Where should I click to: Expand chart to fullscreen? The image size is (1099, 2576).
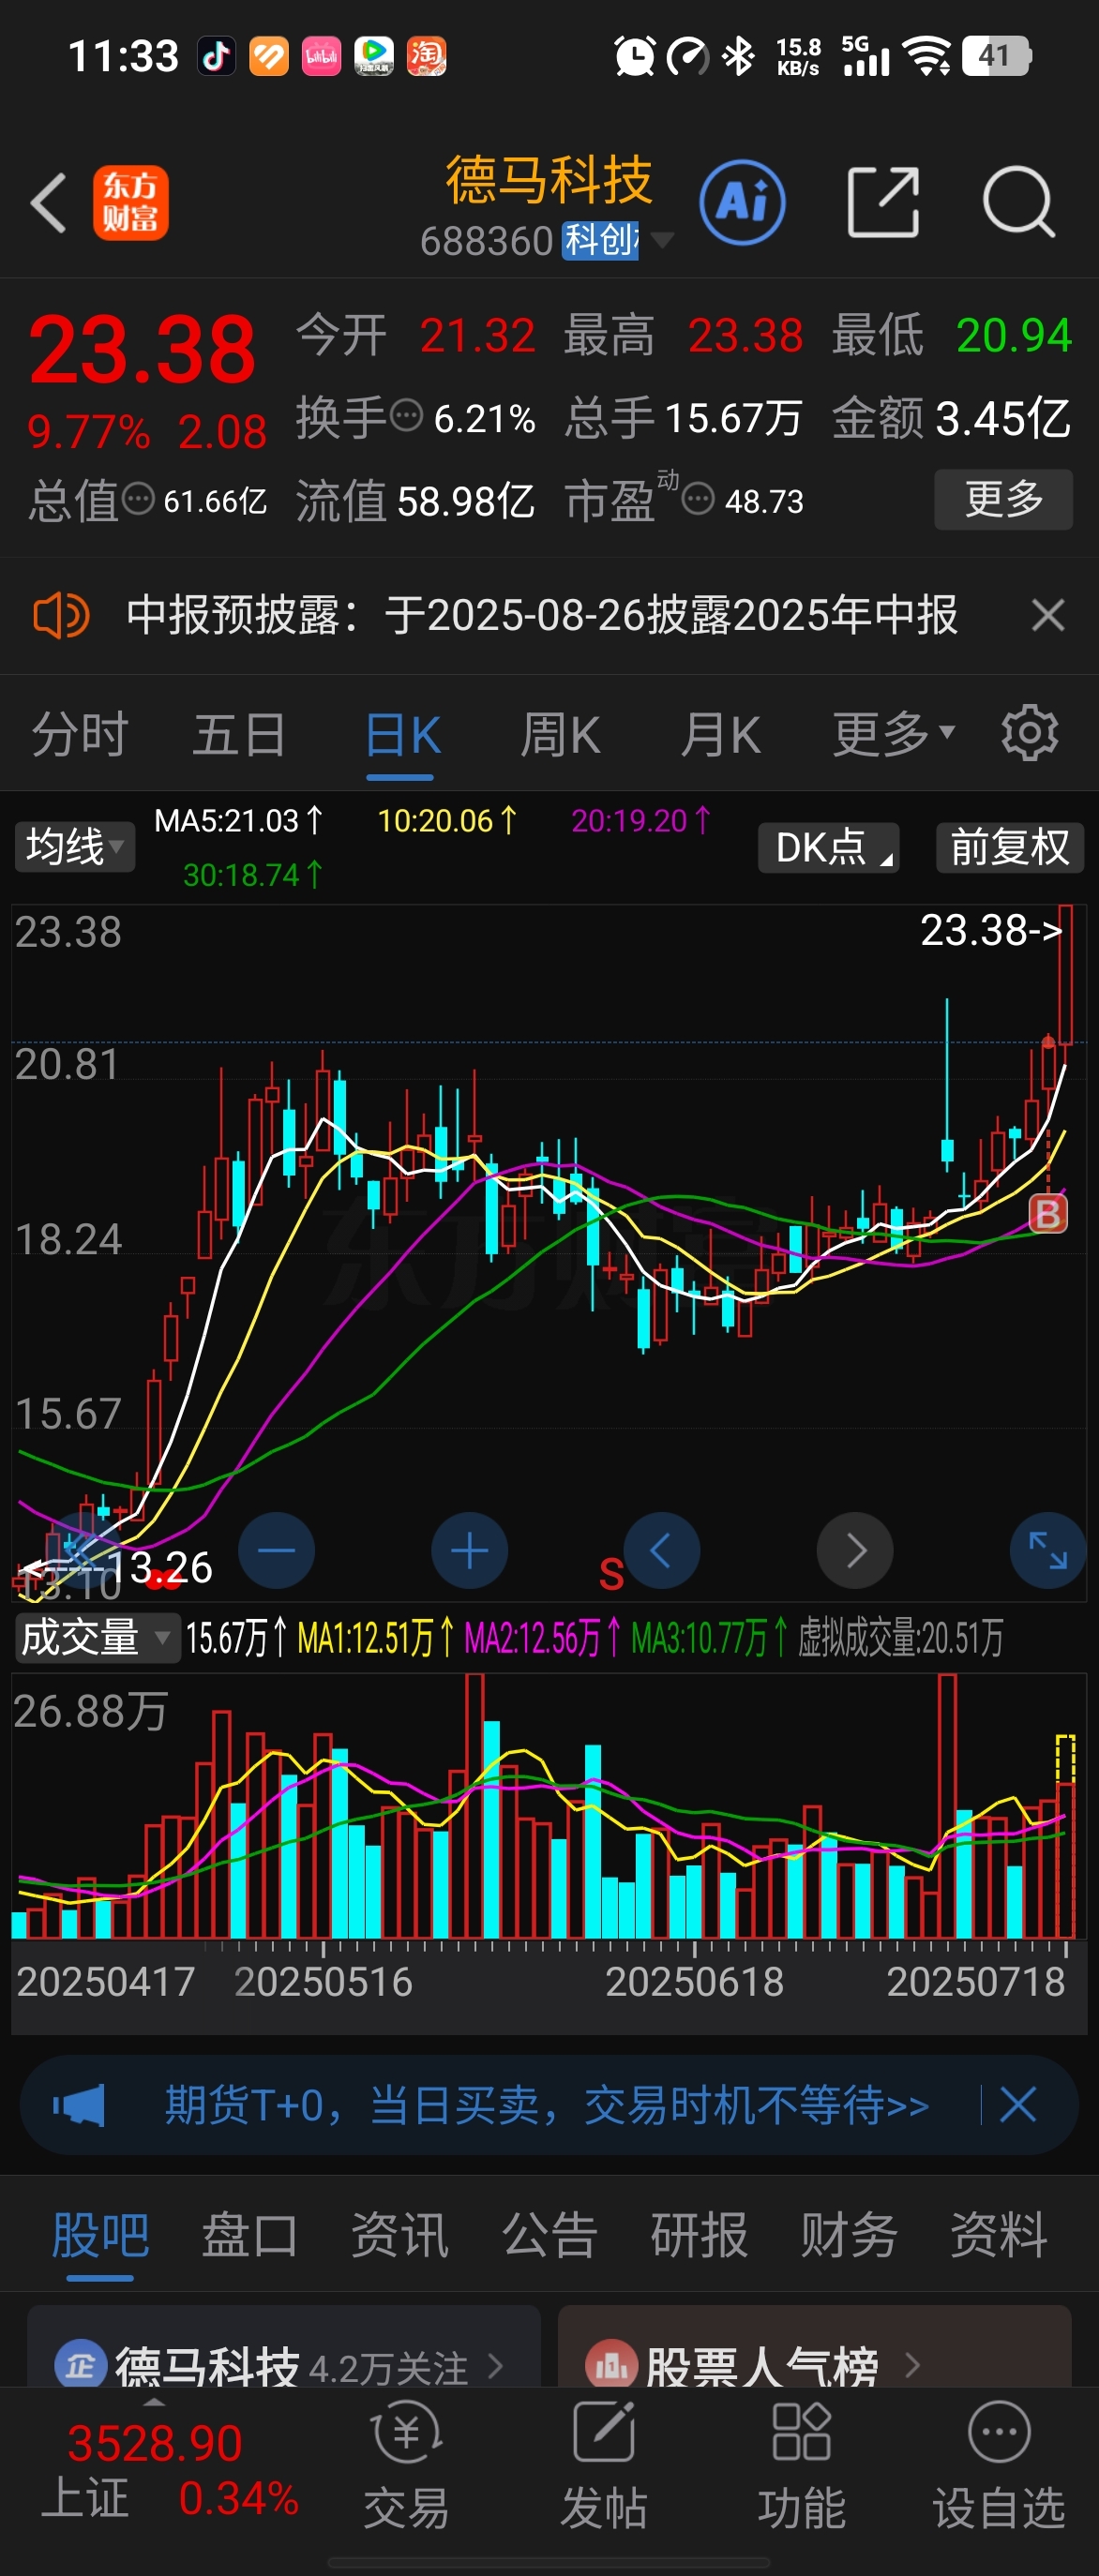click(x=1048, y=1550)
